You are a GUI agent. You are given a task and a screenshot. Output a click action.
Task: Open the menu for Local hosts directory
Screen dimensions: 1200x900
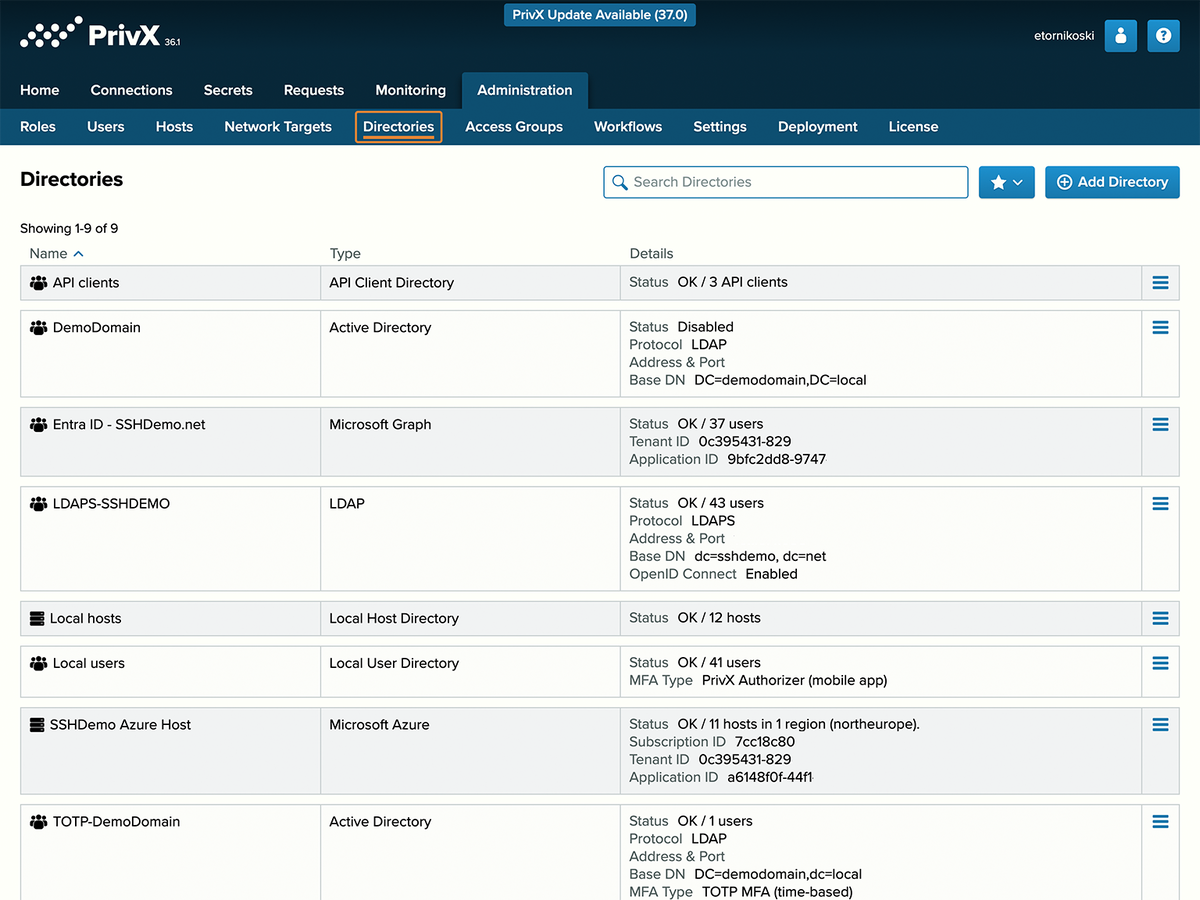tap(1160, 618)
